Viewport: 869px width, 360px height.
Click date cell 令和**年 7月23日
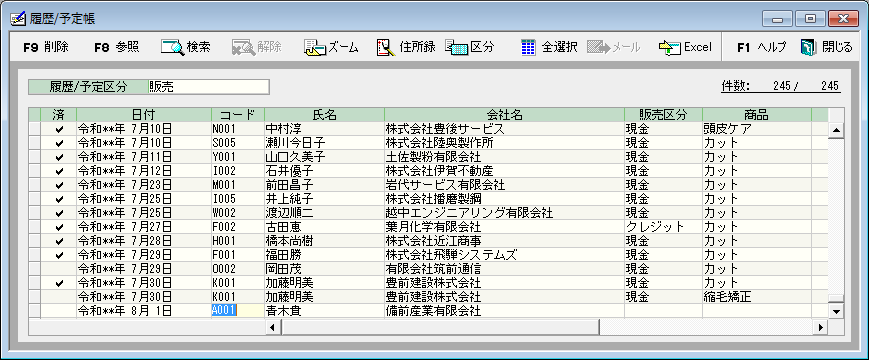(x=144, y=185)
